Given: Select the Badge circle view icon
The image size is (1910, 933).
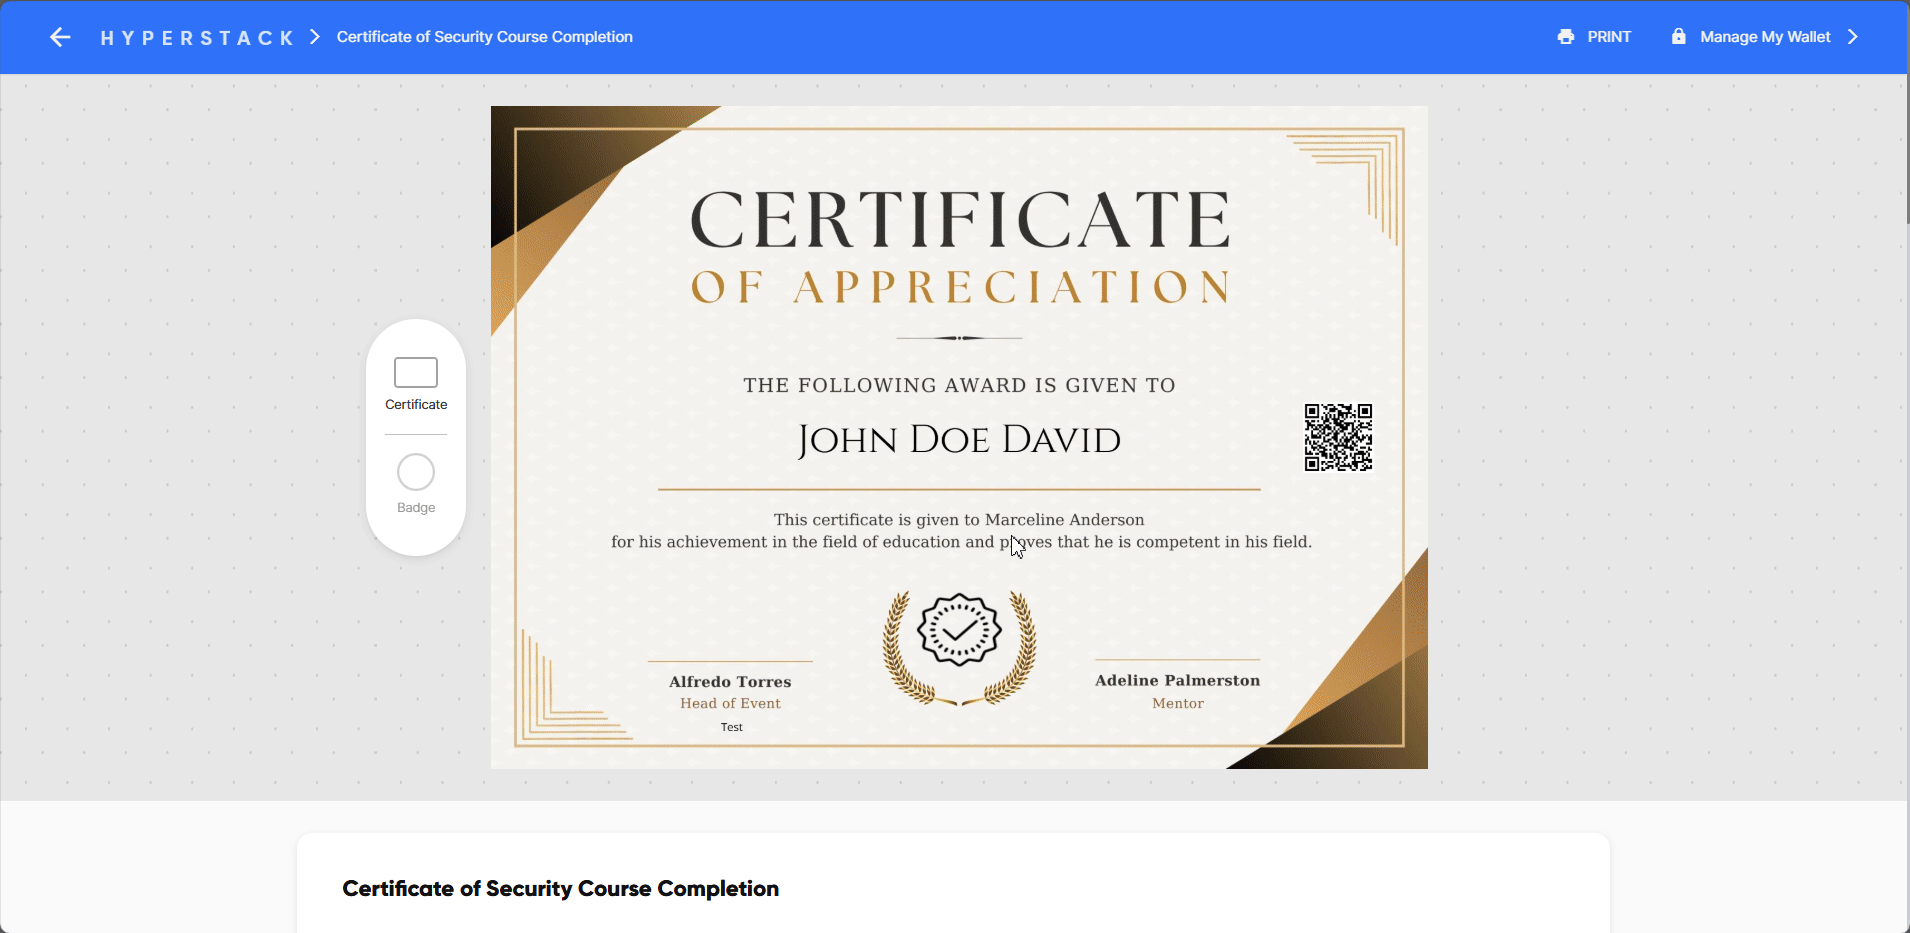Looking at the screenshot, I should pos(416,472).
